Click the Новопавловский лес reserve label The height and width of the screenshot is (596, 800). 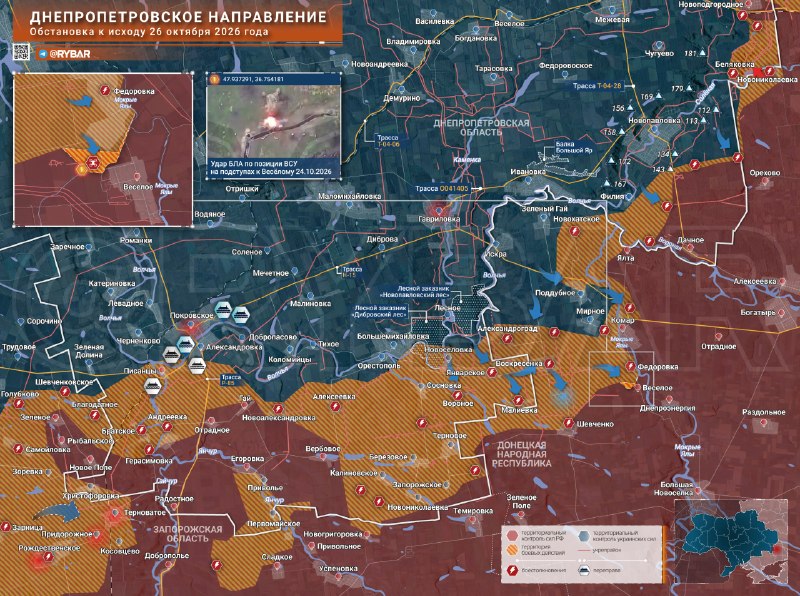click(416, 291)
